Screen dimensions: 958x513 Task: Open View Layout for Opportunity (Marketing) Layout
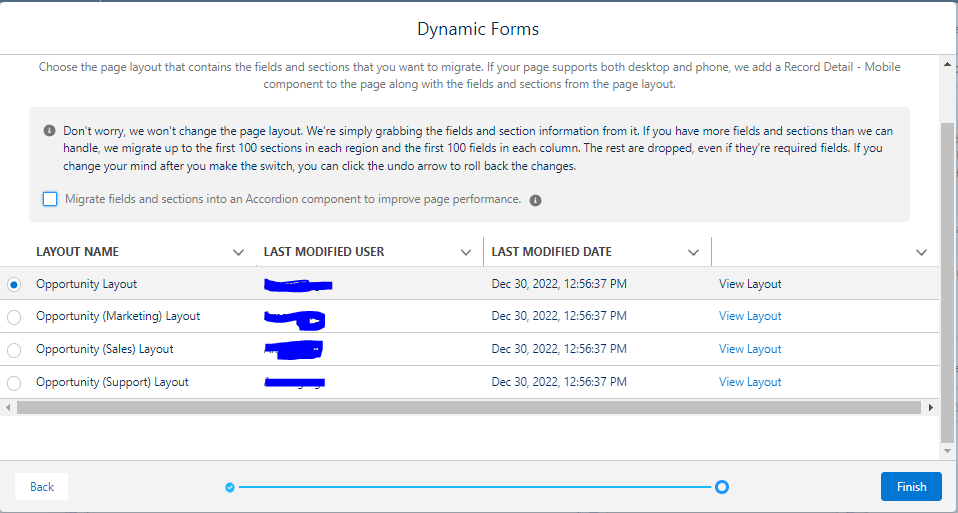[x=750, y=316]
